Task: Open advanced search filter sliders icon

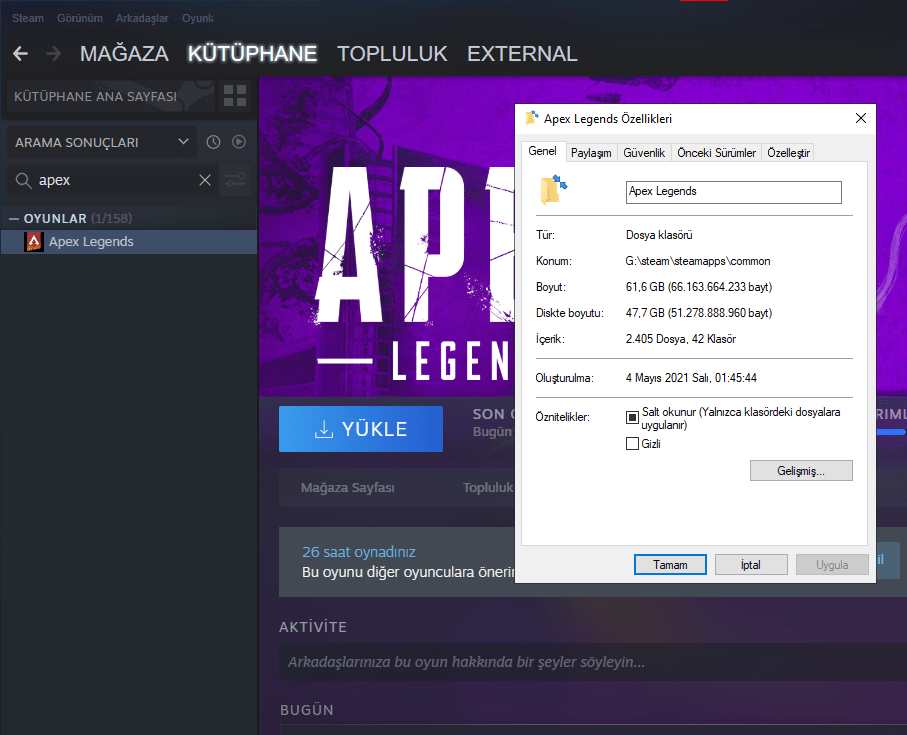Action: [235, 180]
